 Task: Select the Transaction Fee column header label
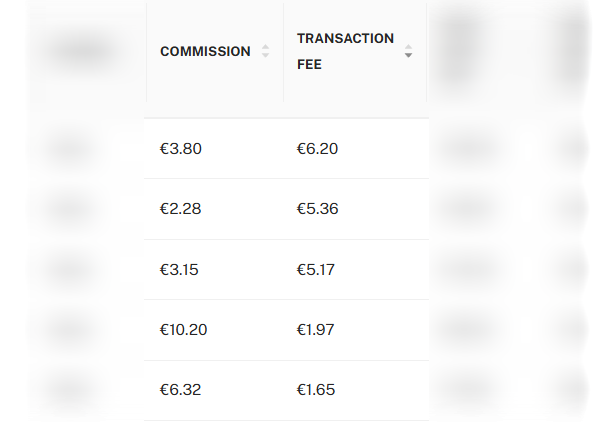345,51
